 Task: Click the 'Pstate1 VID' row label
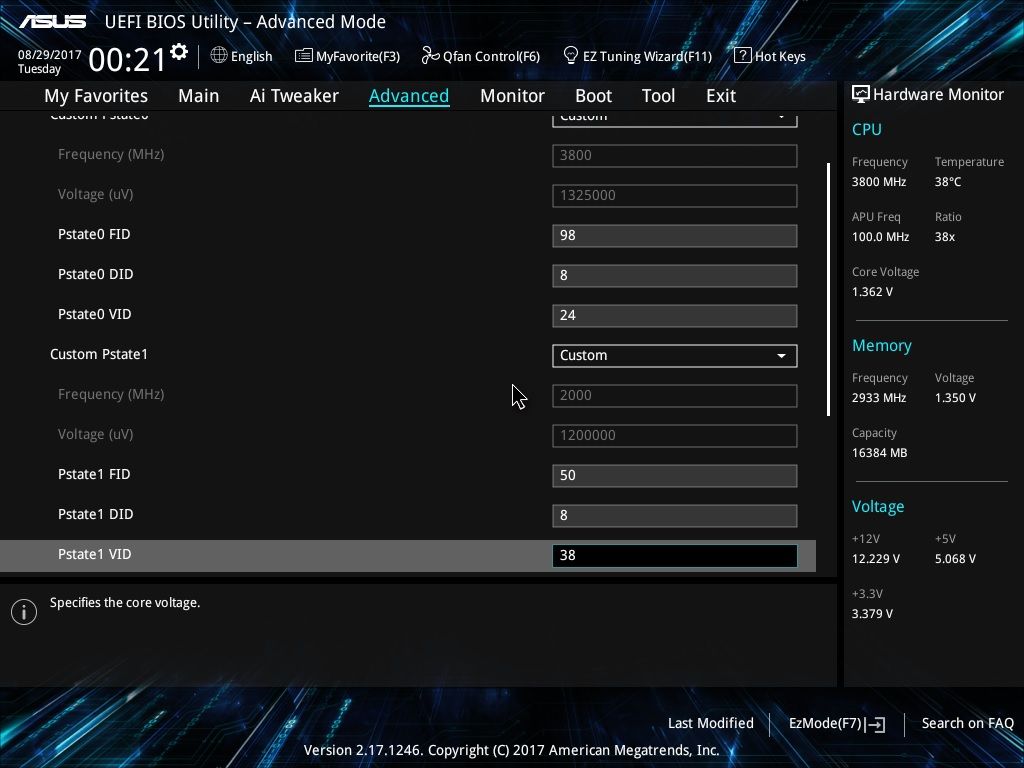(95, 554)
